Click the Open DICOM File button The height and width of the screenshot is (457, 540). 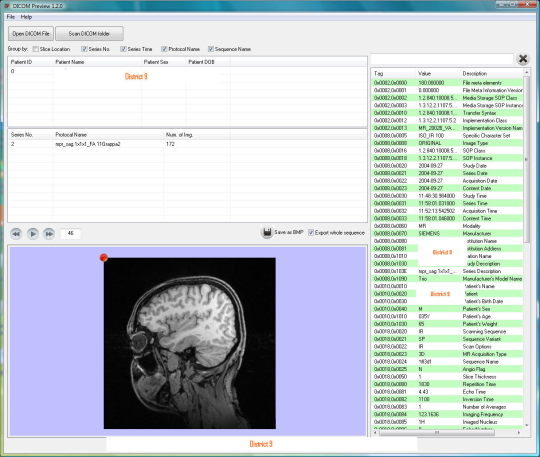click(x=31, y=34)
